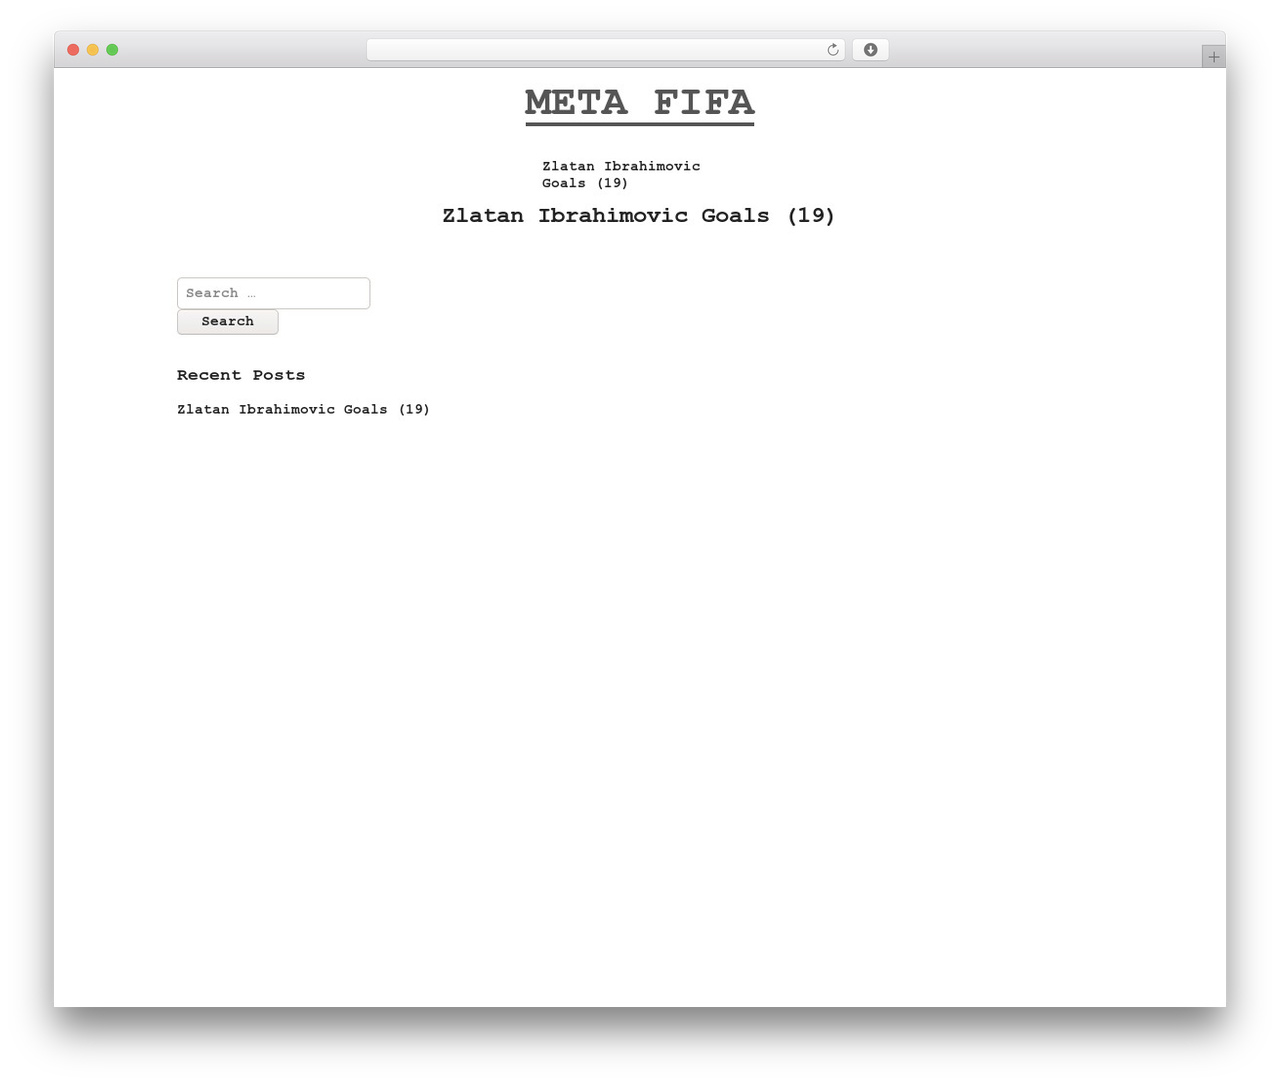Open the META FIFA site title link
The height and width of the screenshot is (1084, 1280).
click(640, 103)
